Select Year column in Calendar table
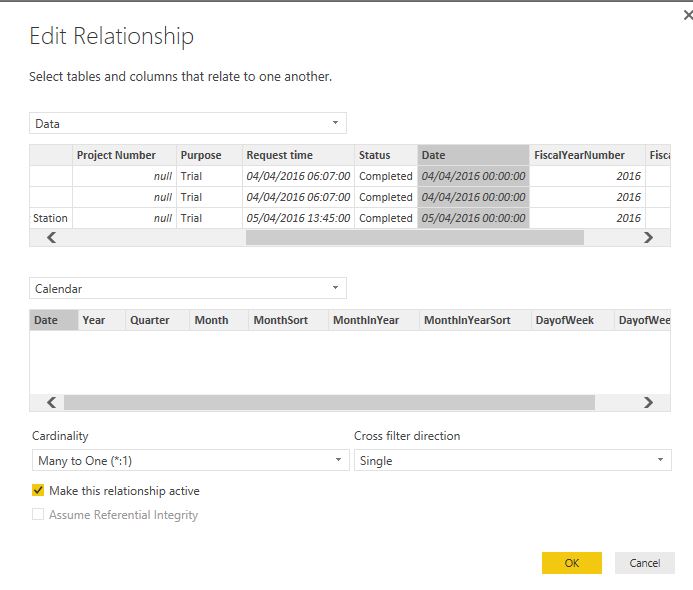Image resolution: width=693 pixels, height=590 pixels. pos(102,320)
